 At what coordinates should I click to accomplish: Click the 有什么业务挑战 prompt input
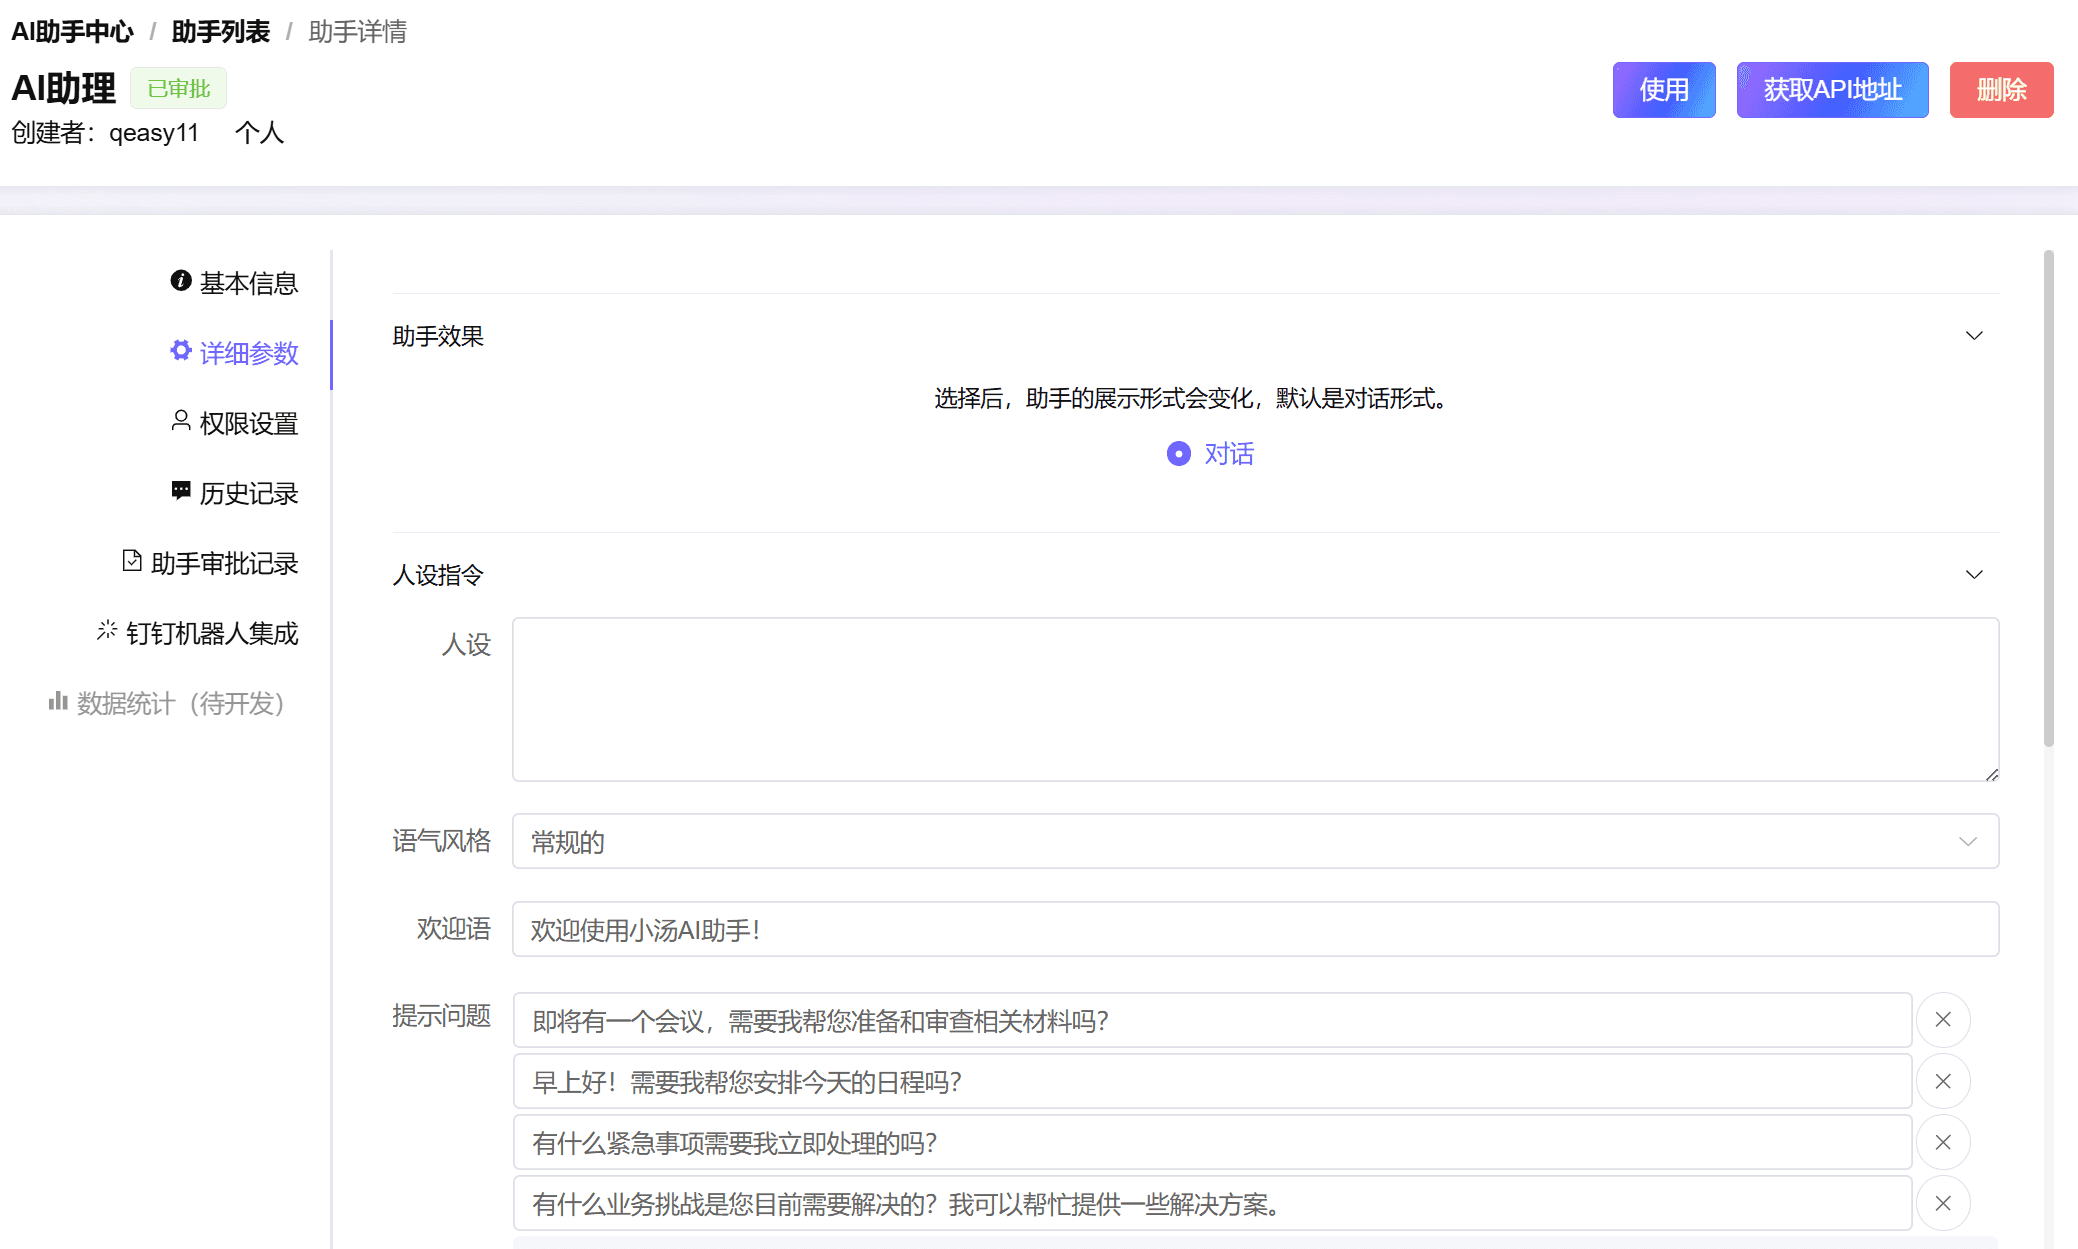tap(1212, 1203)
